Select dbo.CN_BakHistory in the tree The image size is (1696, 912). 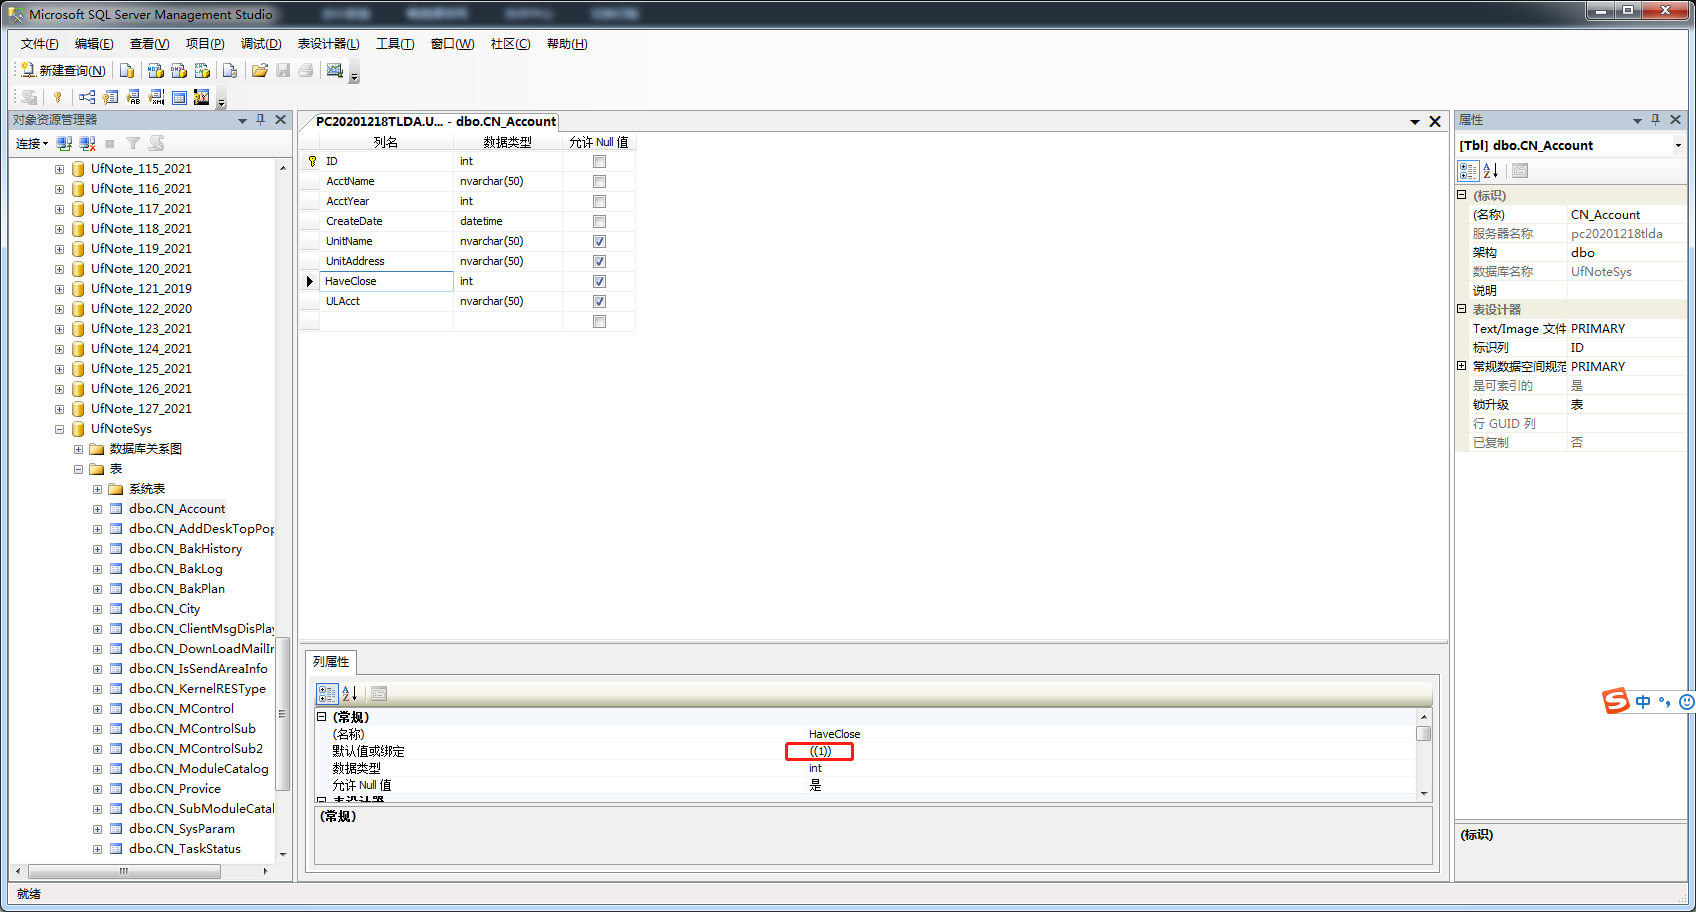click(185, 549)
